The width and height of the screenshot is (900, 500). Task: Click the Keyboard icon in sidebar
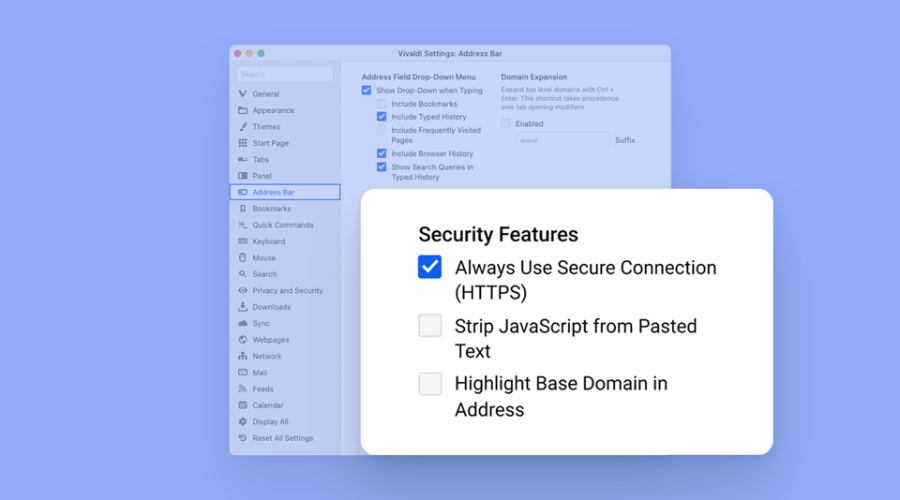pos(243,241)
